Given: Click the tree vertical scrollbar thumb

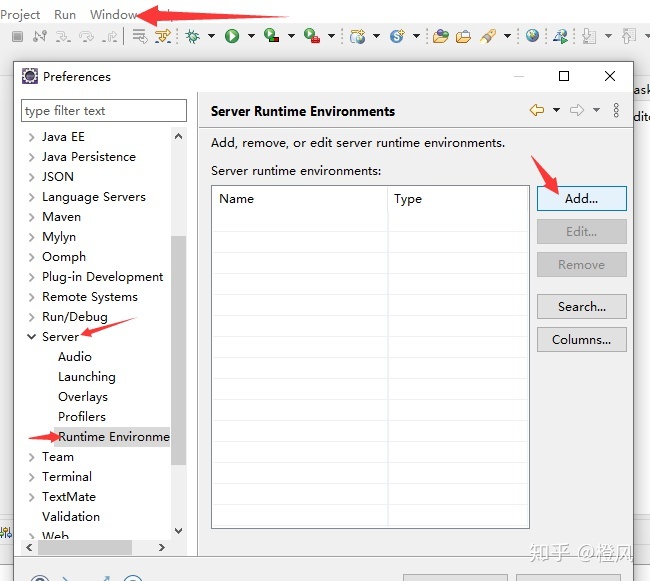Looking at the screenshot, I should [178, 350].
